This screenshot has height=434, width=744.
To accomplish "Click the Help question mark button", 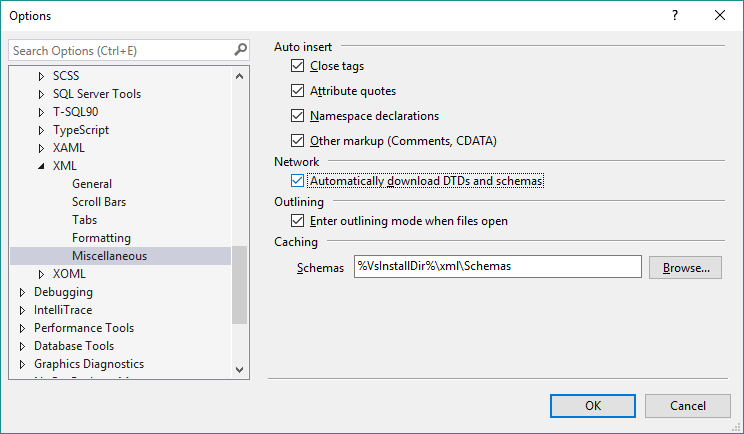I will point(675,16).
